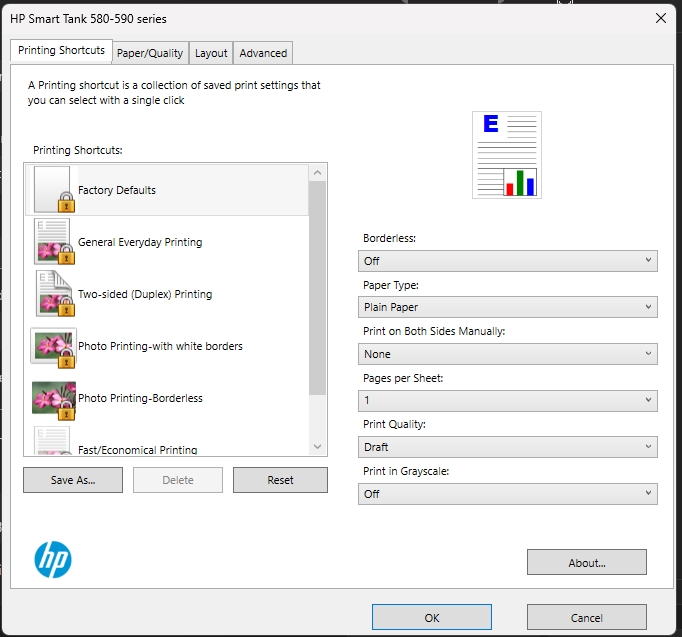This screenshot has width=682, height=637.
Task: Select the "Factory Defaults" text label
Action: pos(117,190)
